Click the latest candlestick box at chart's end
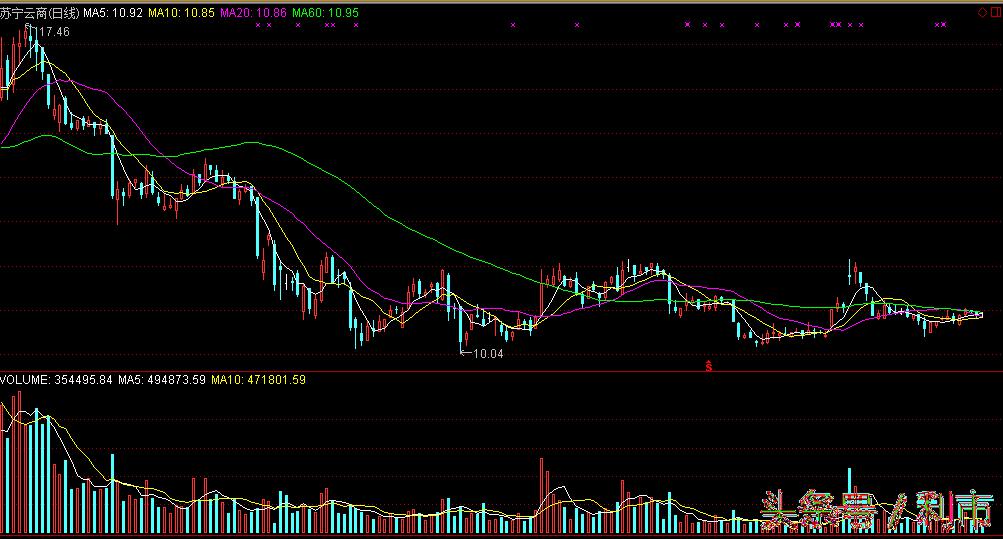 coord(979,315)
